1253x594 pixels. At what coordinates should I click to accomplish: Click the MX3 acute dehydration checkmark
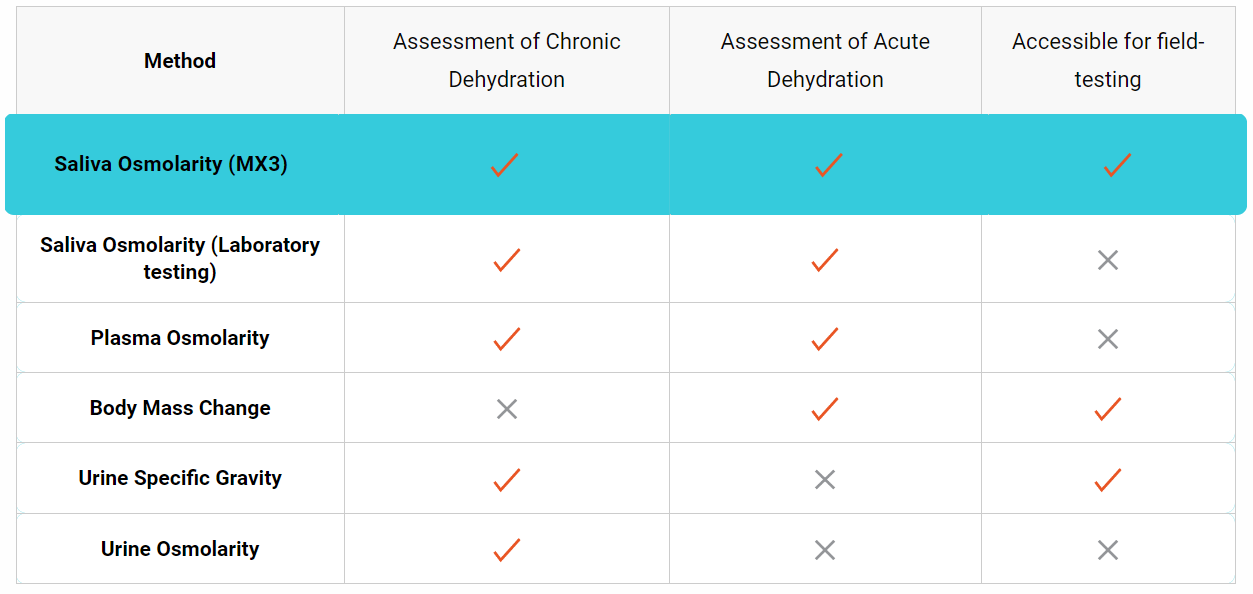click(828, 165)
